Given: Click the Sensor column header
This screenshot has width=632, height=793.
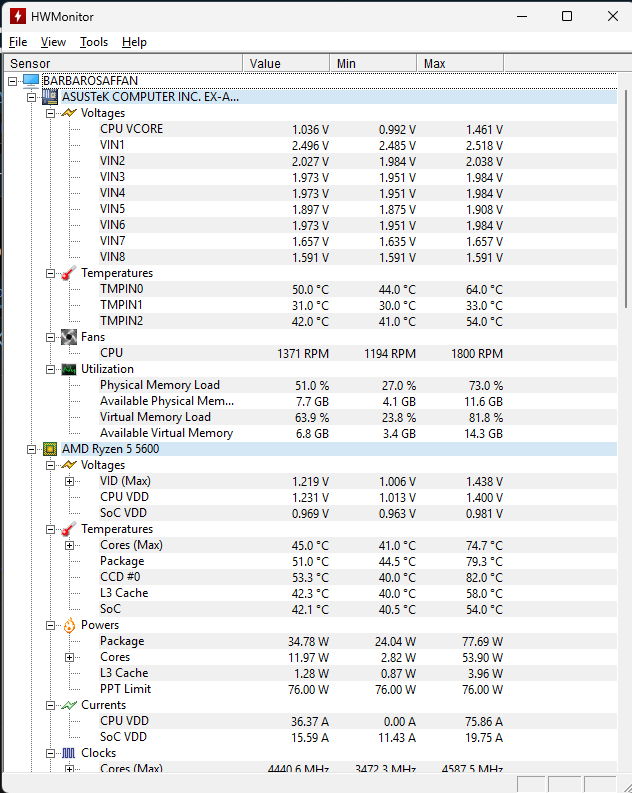Looking at the screenshot, I should 123,63.
